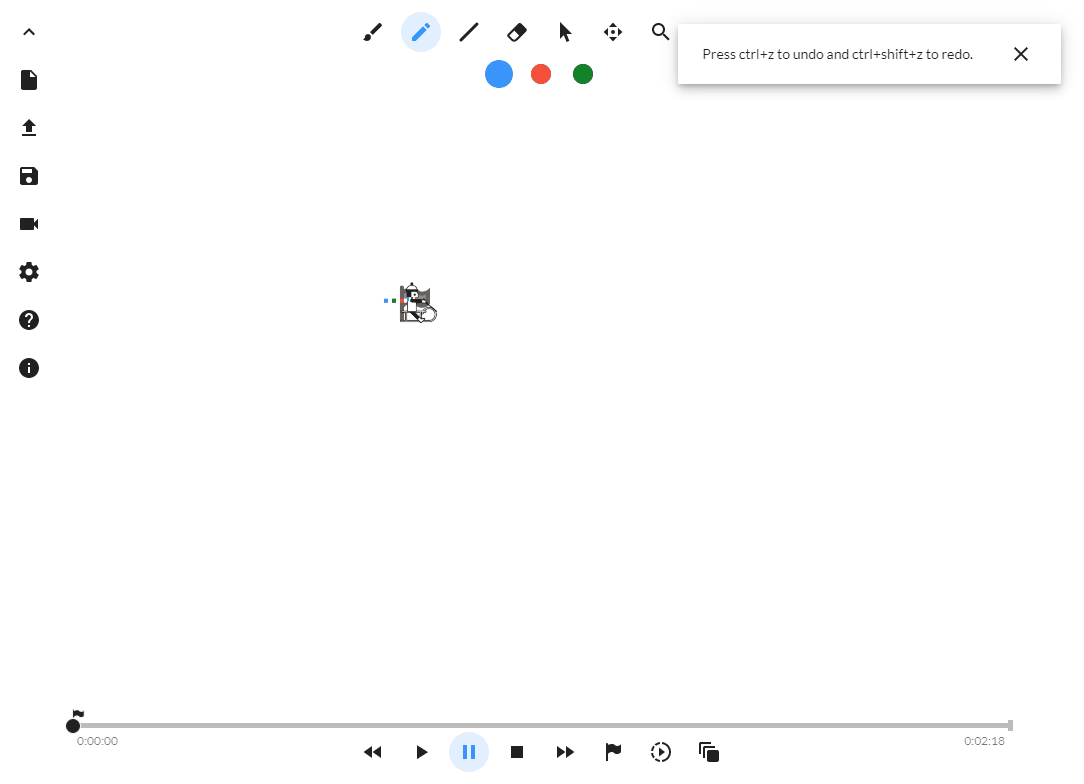Open the layers stack icon in playback bar

[709, 752]
